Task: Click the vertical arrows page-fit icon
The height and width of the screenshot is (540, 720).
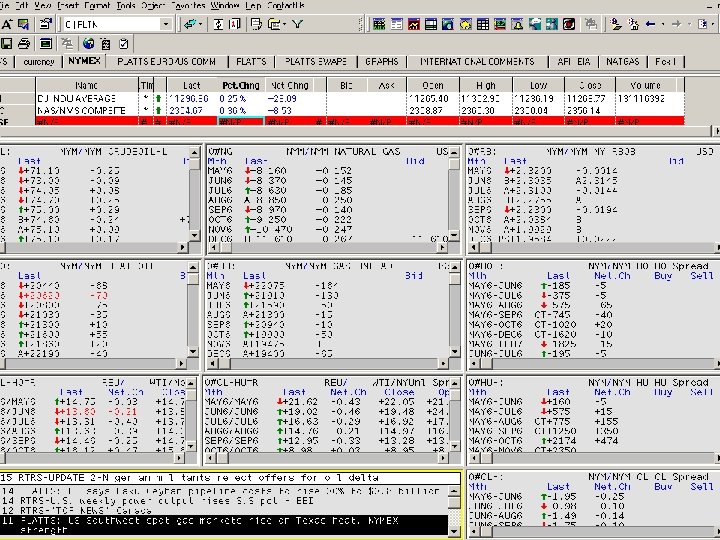Action: tap(218, 24)
